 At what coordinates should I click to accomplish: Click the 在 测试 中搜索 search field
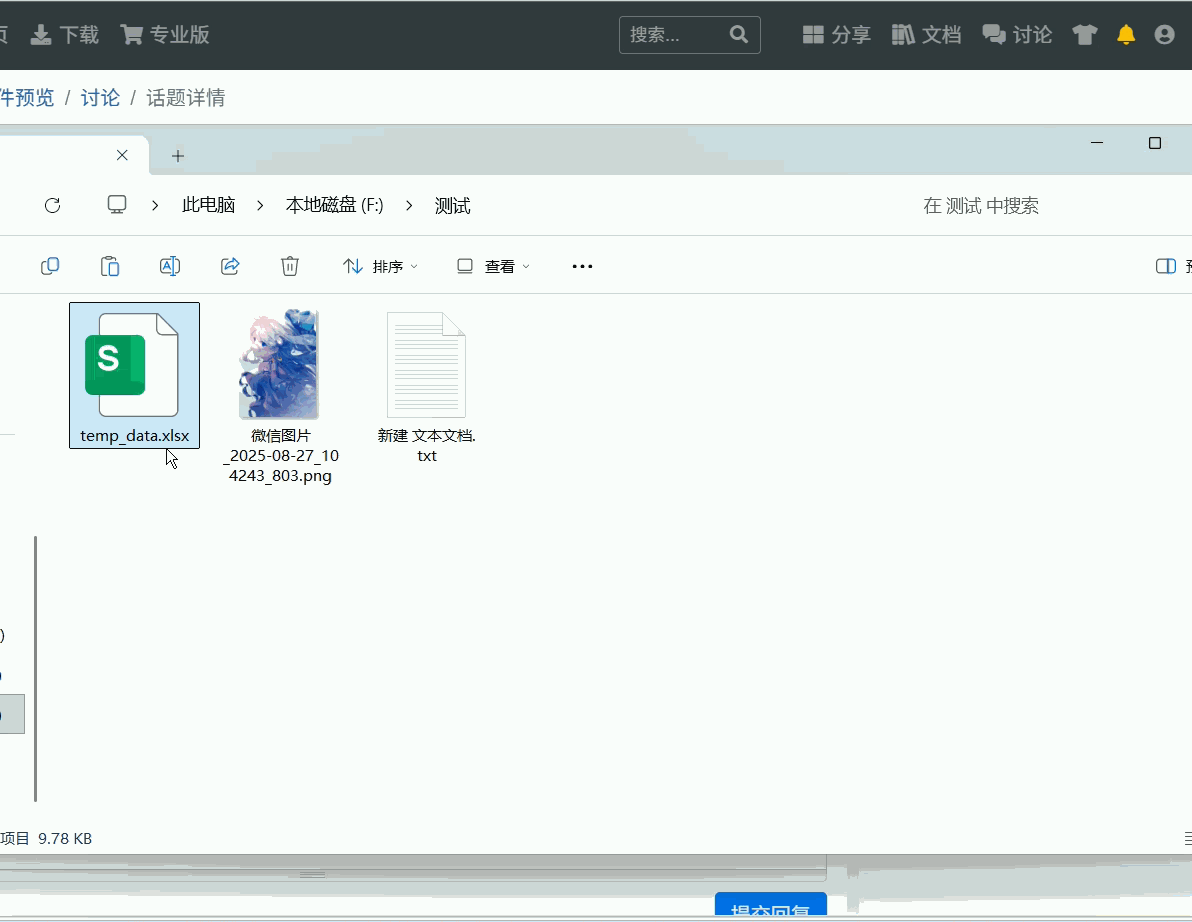[x=980, y=206]
